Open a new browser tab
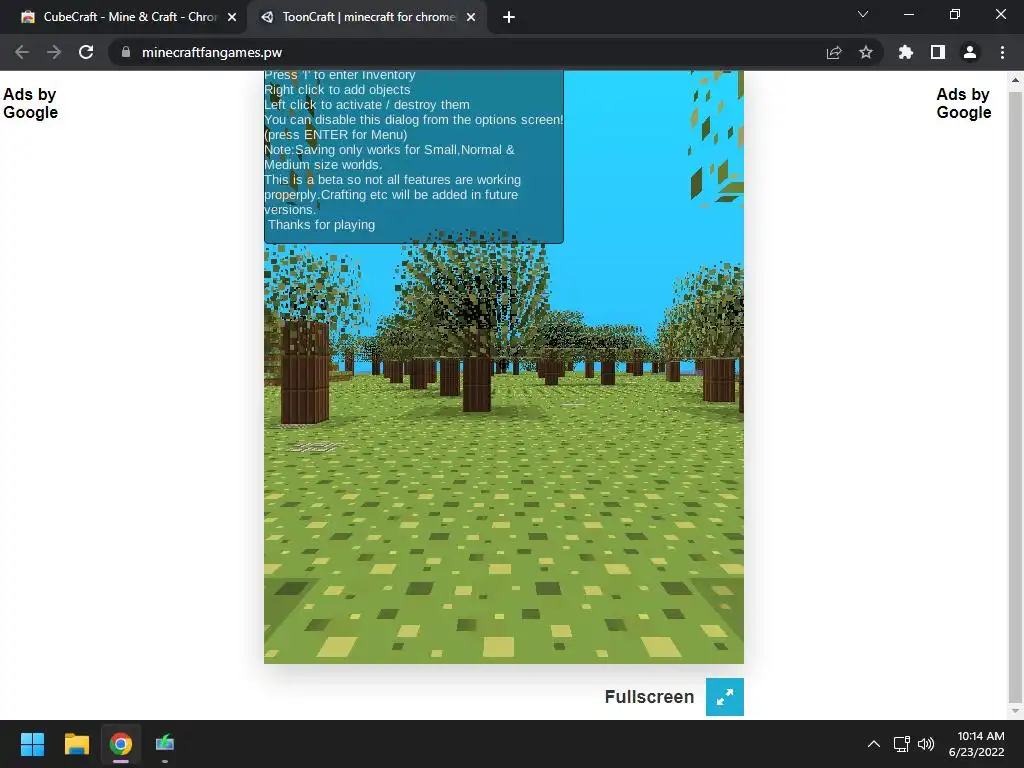 [509, 17]
